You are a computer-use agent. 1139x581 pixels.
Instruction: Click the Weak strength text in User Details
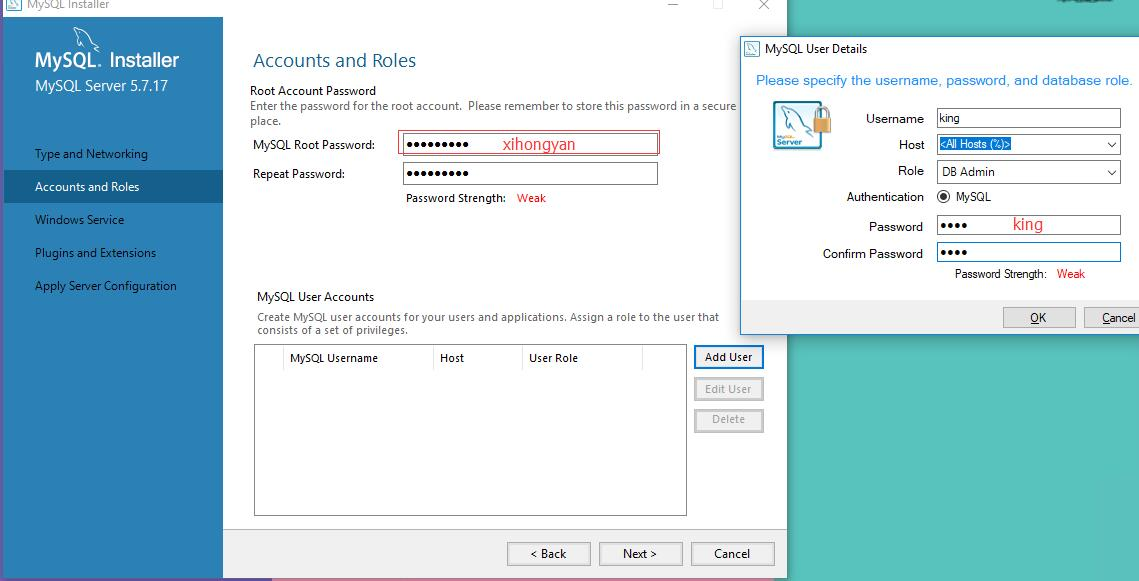(1071, 274)
